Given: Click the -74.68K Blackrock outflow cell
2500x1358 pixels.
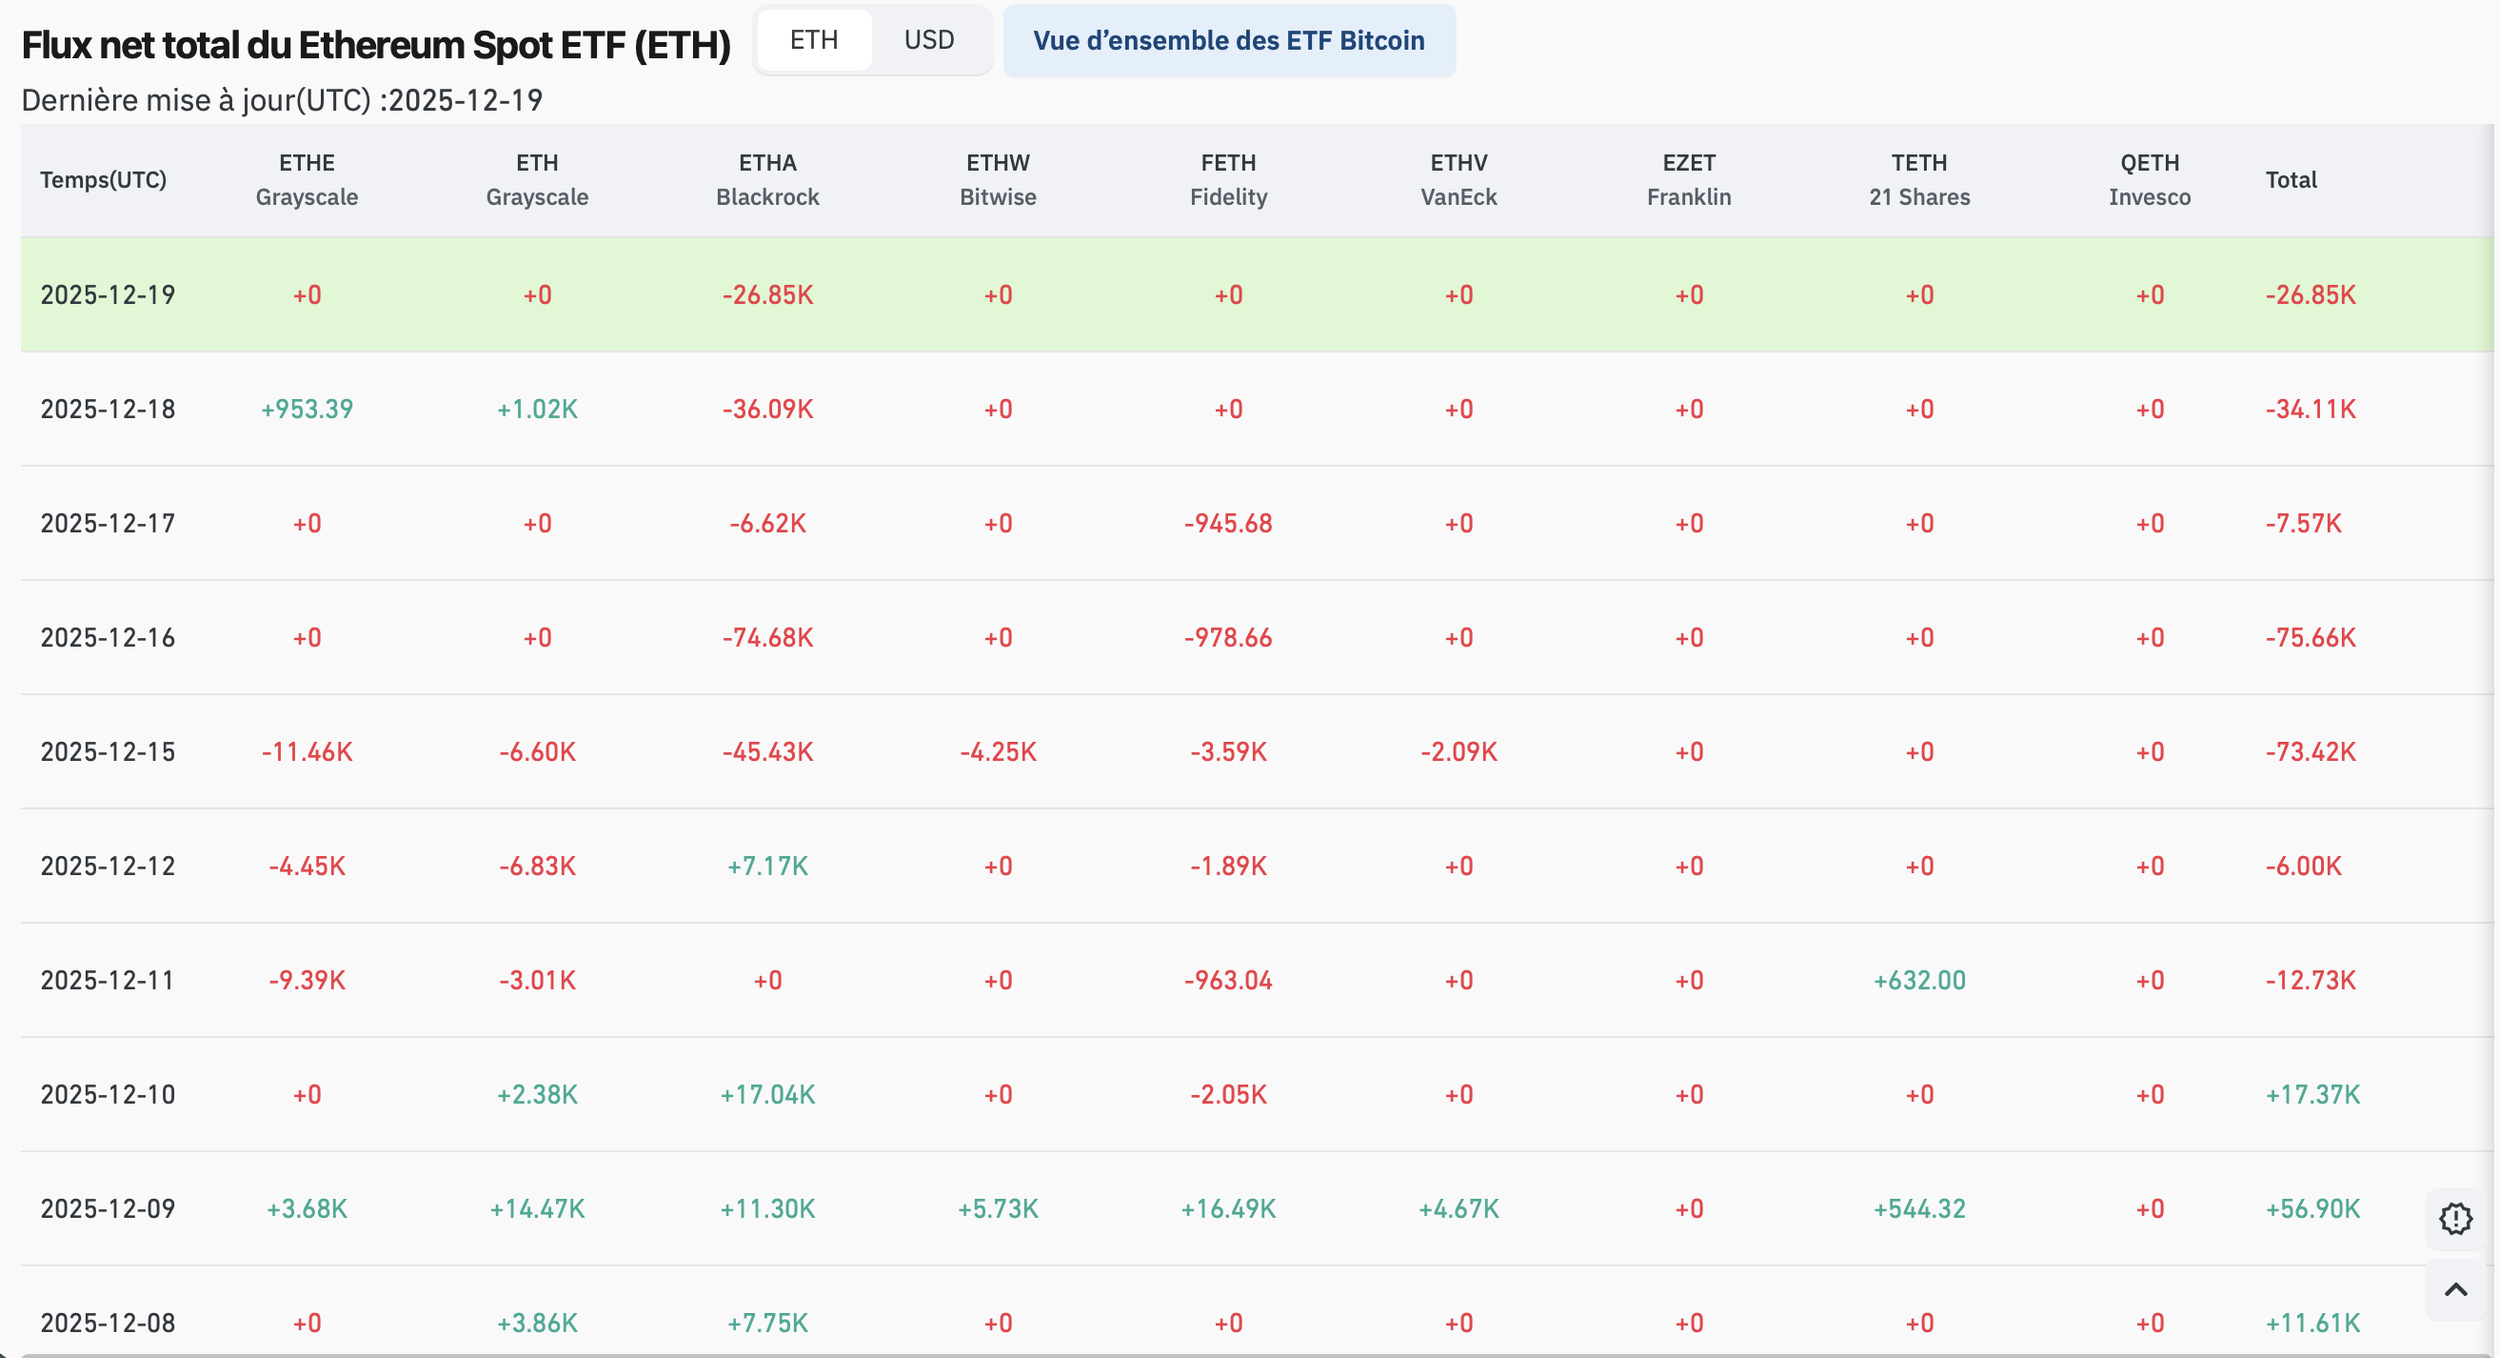Looking at the screenshot, I should pos(767,638).
